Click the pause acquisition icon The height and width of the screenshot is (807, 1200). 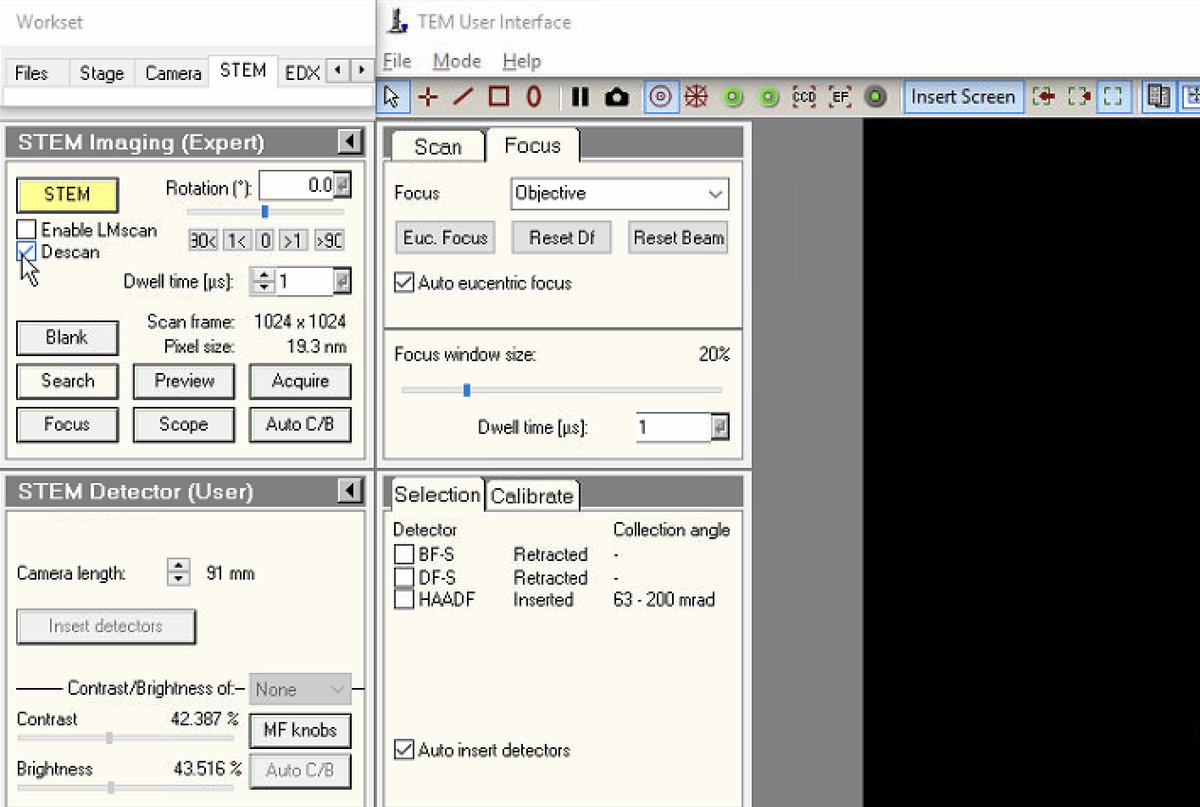579,96
